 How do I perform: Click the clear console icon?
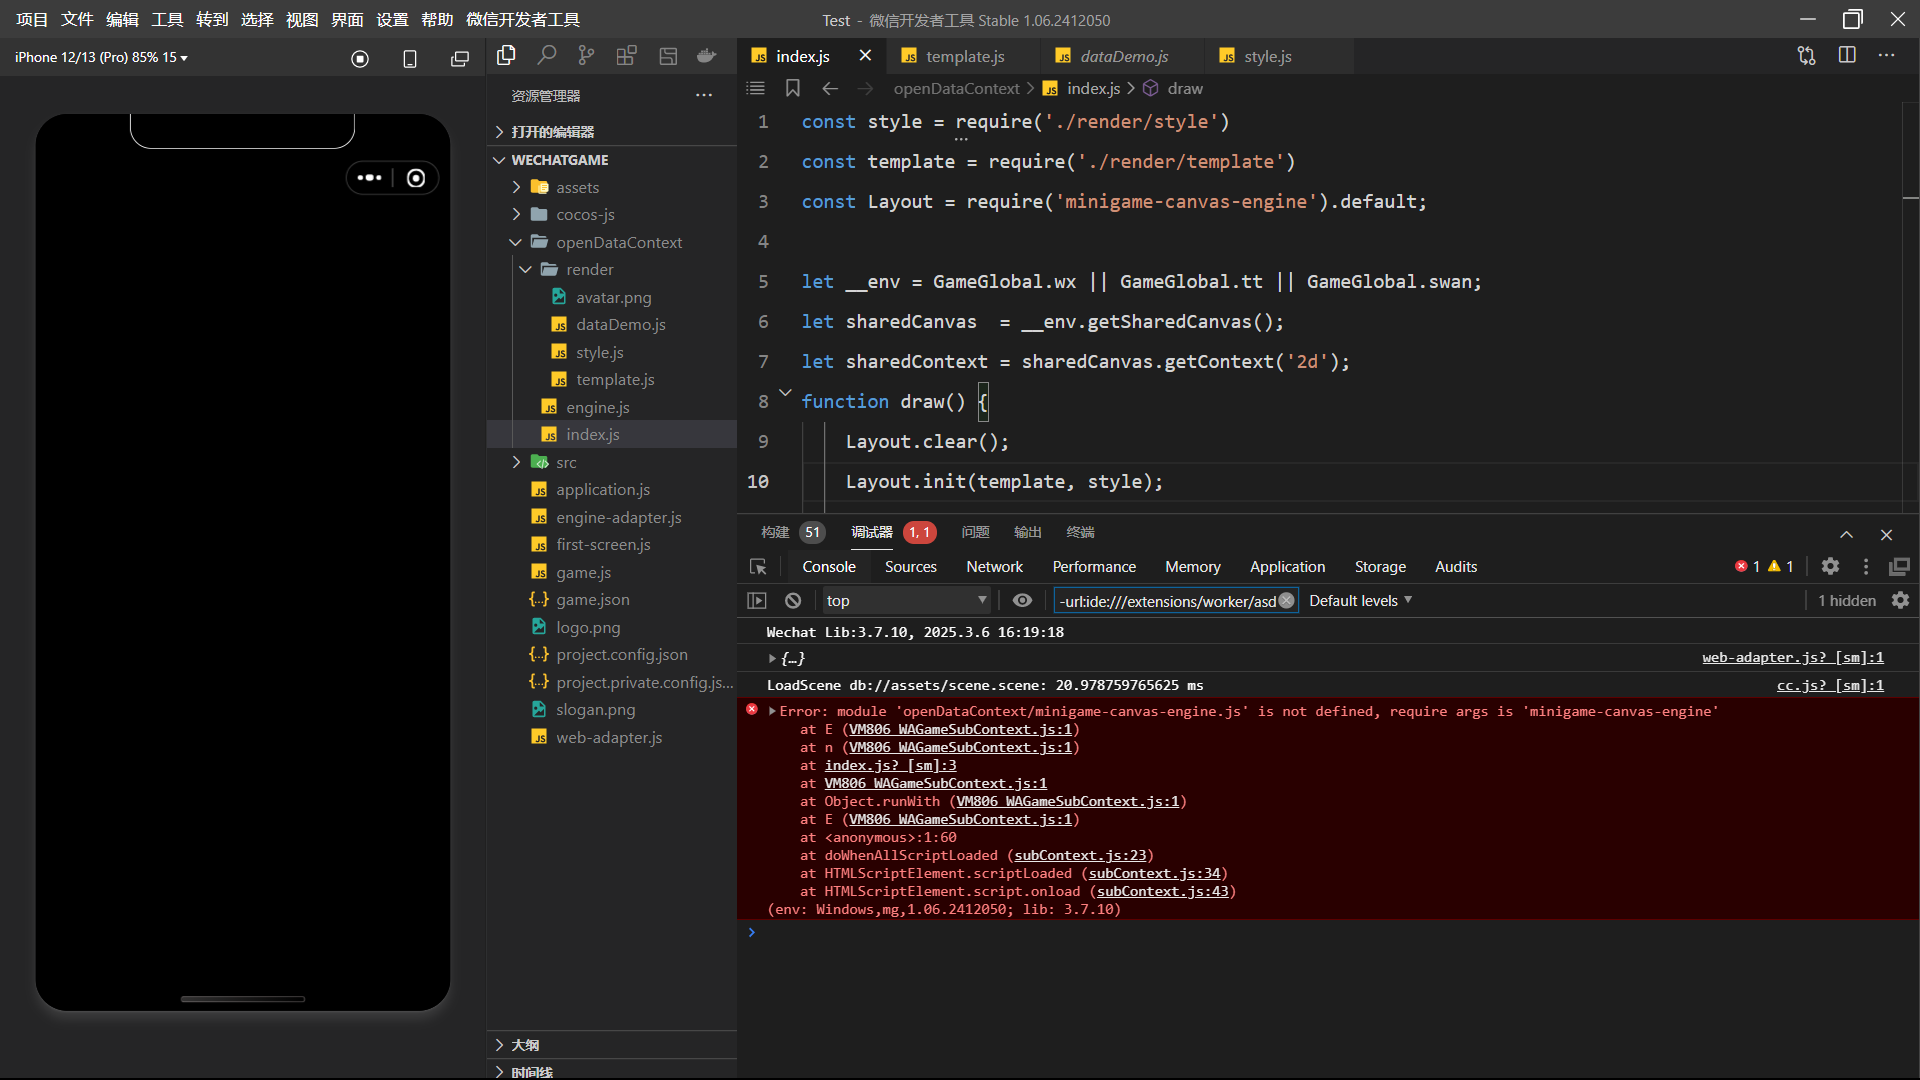(x=793, y=600)
